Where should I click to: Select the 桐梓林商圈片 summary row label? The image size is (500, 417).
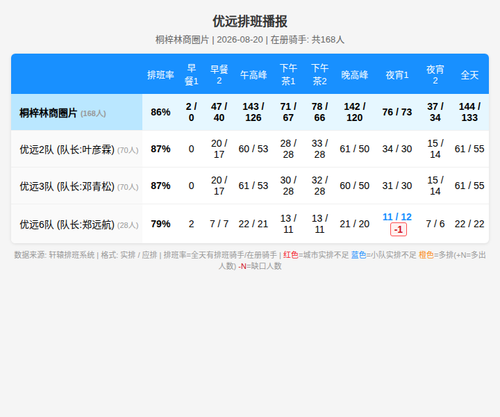62,113
